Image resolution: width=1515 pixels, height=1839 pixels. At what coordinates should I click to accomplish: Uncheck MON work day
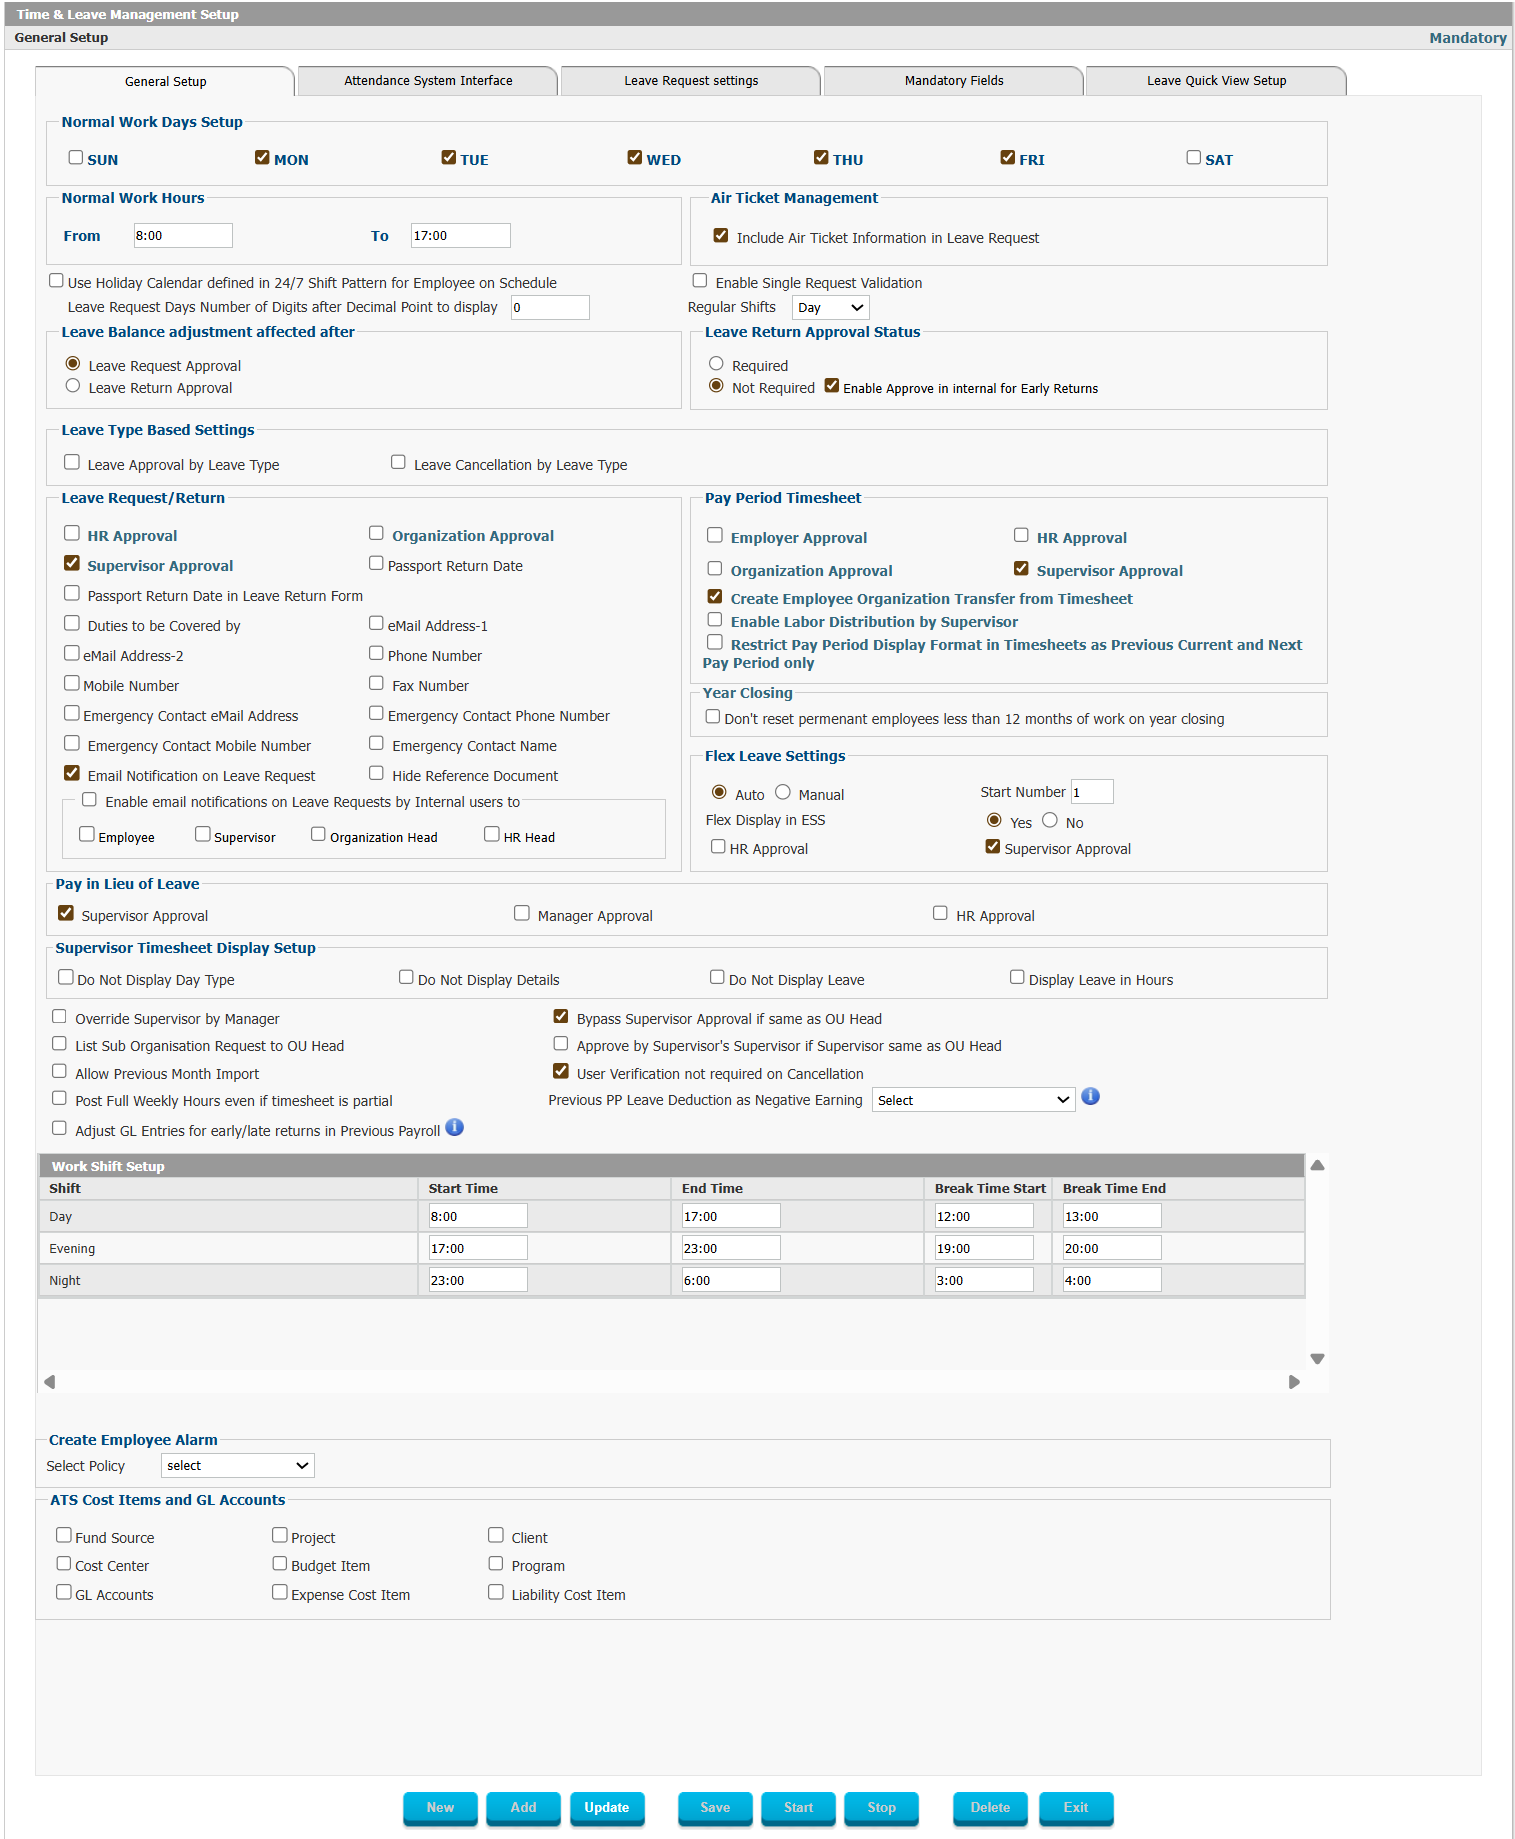(262, 157)
